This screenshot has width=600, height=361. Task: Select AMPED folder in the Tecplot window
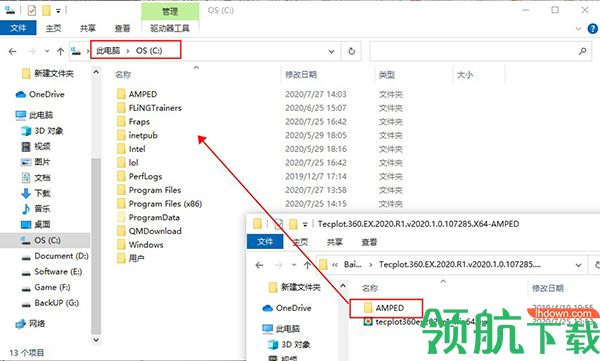pos(384,308)
